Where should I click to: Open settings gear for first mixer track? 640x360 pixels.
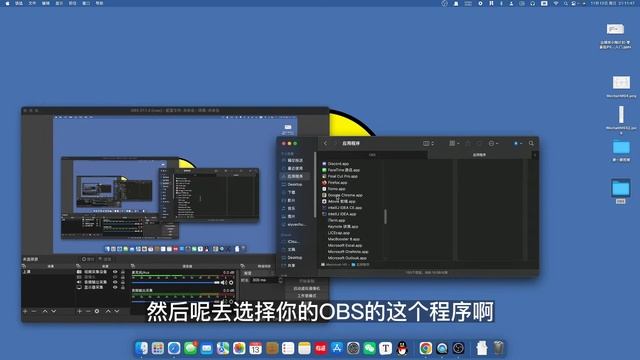tap(231, 282)
